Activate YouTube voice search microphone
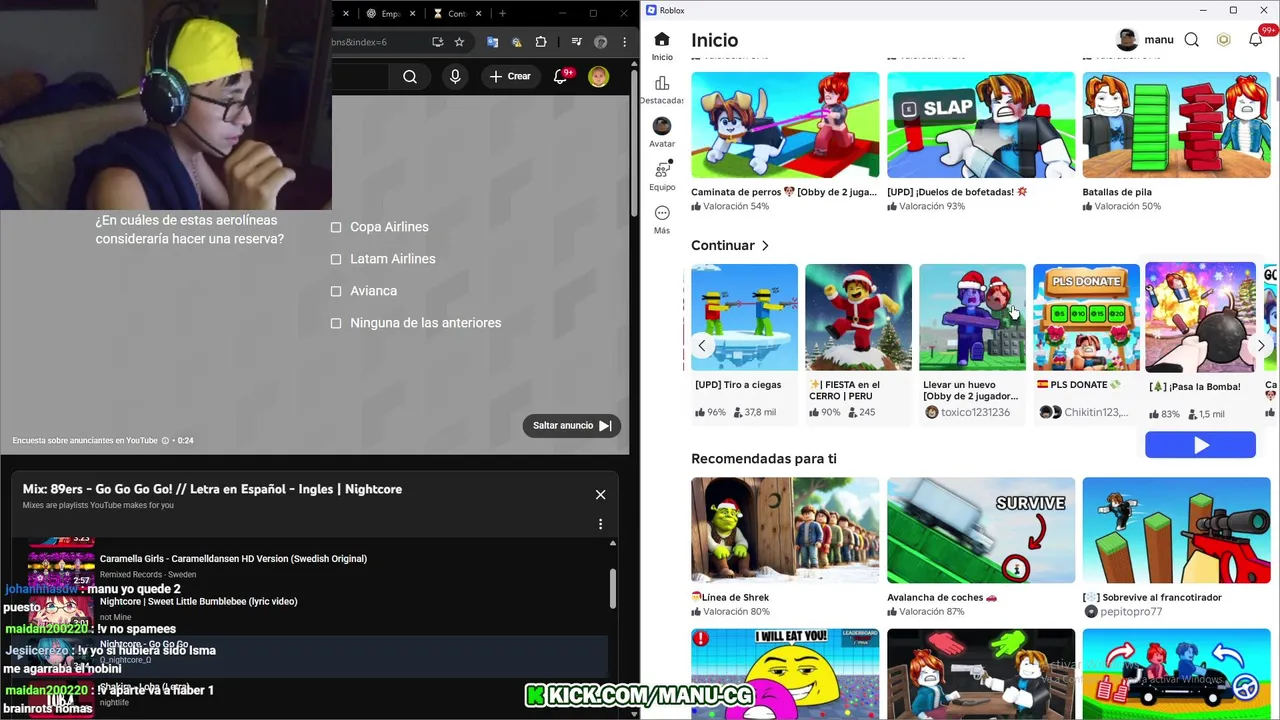Screen dimensions: 1280x720 [455, 77]
